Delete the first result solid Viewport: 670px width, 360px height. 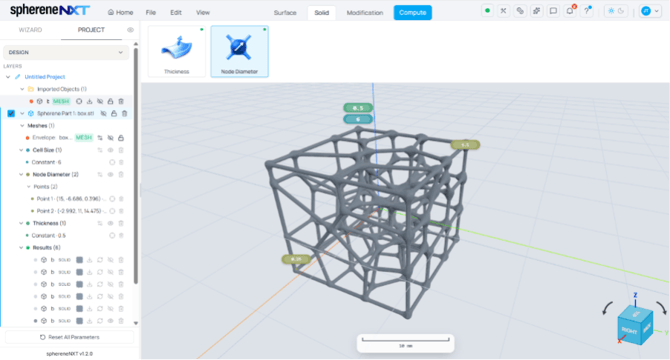pyautogui.click(x=121, y=260)
